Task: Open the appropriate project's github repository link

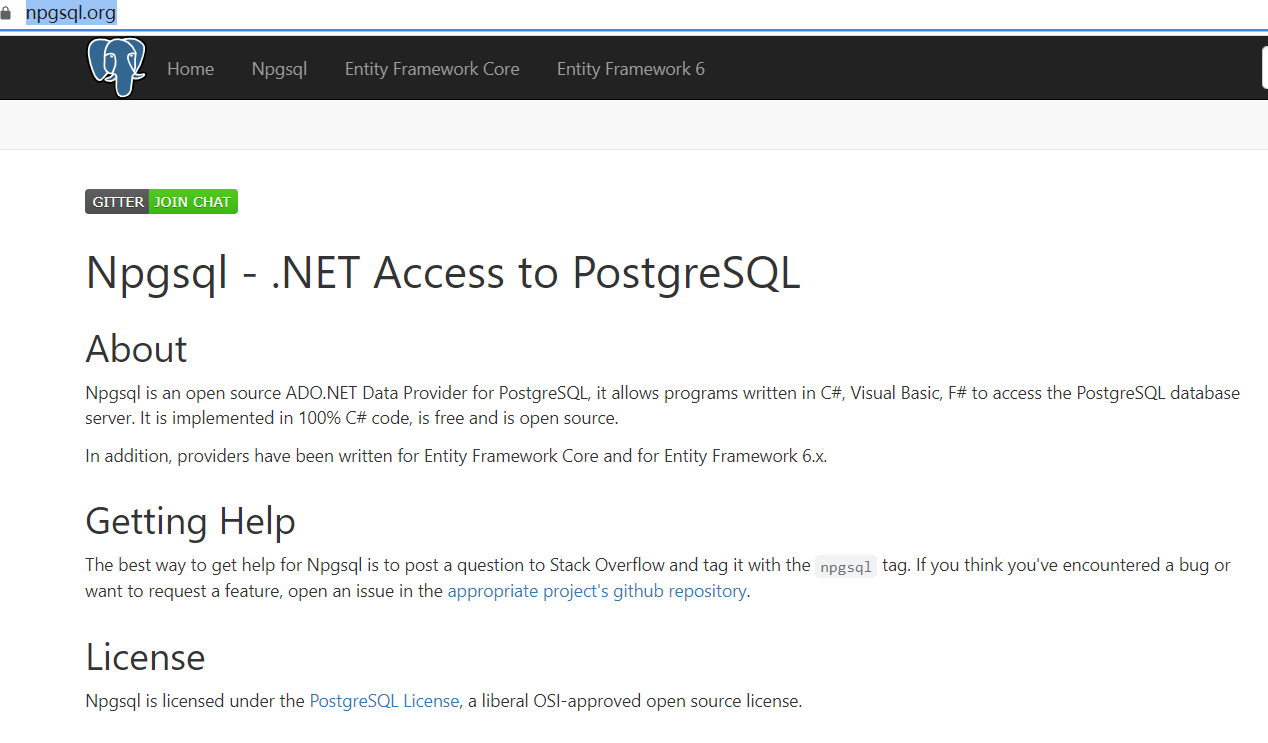Action: point(596,591)
